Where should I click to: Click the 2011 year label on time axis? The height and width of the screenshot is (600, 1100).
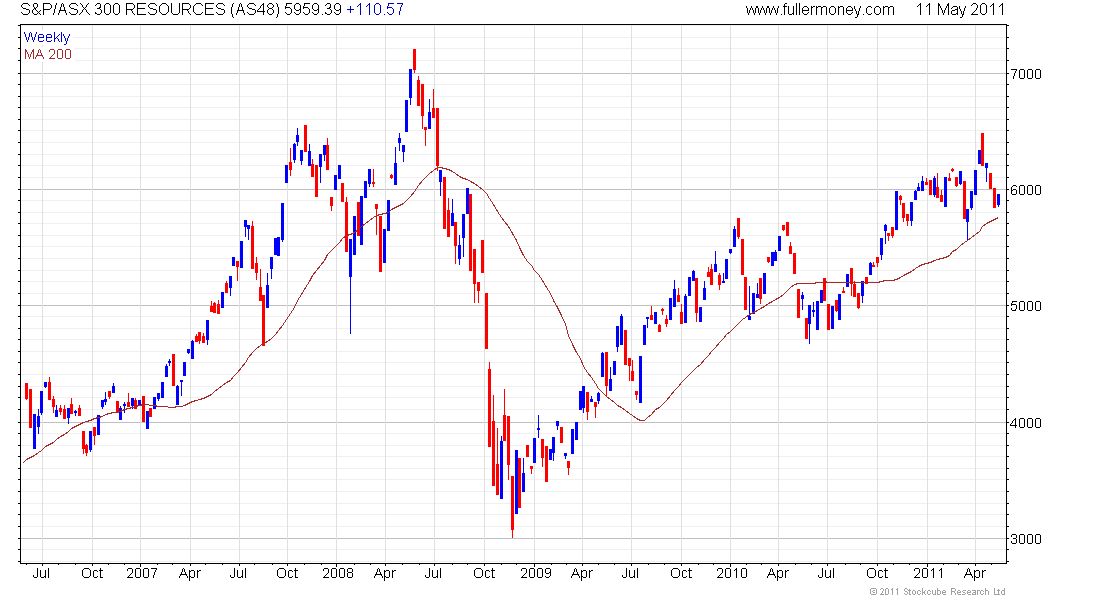[928, 573]
